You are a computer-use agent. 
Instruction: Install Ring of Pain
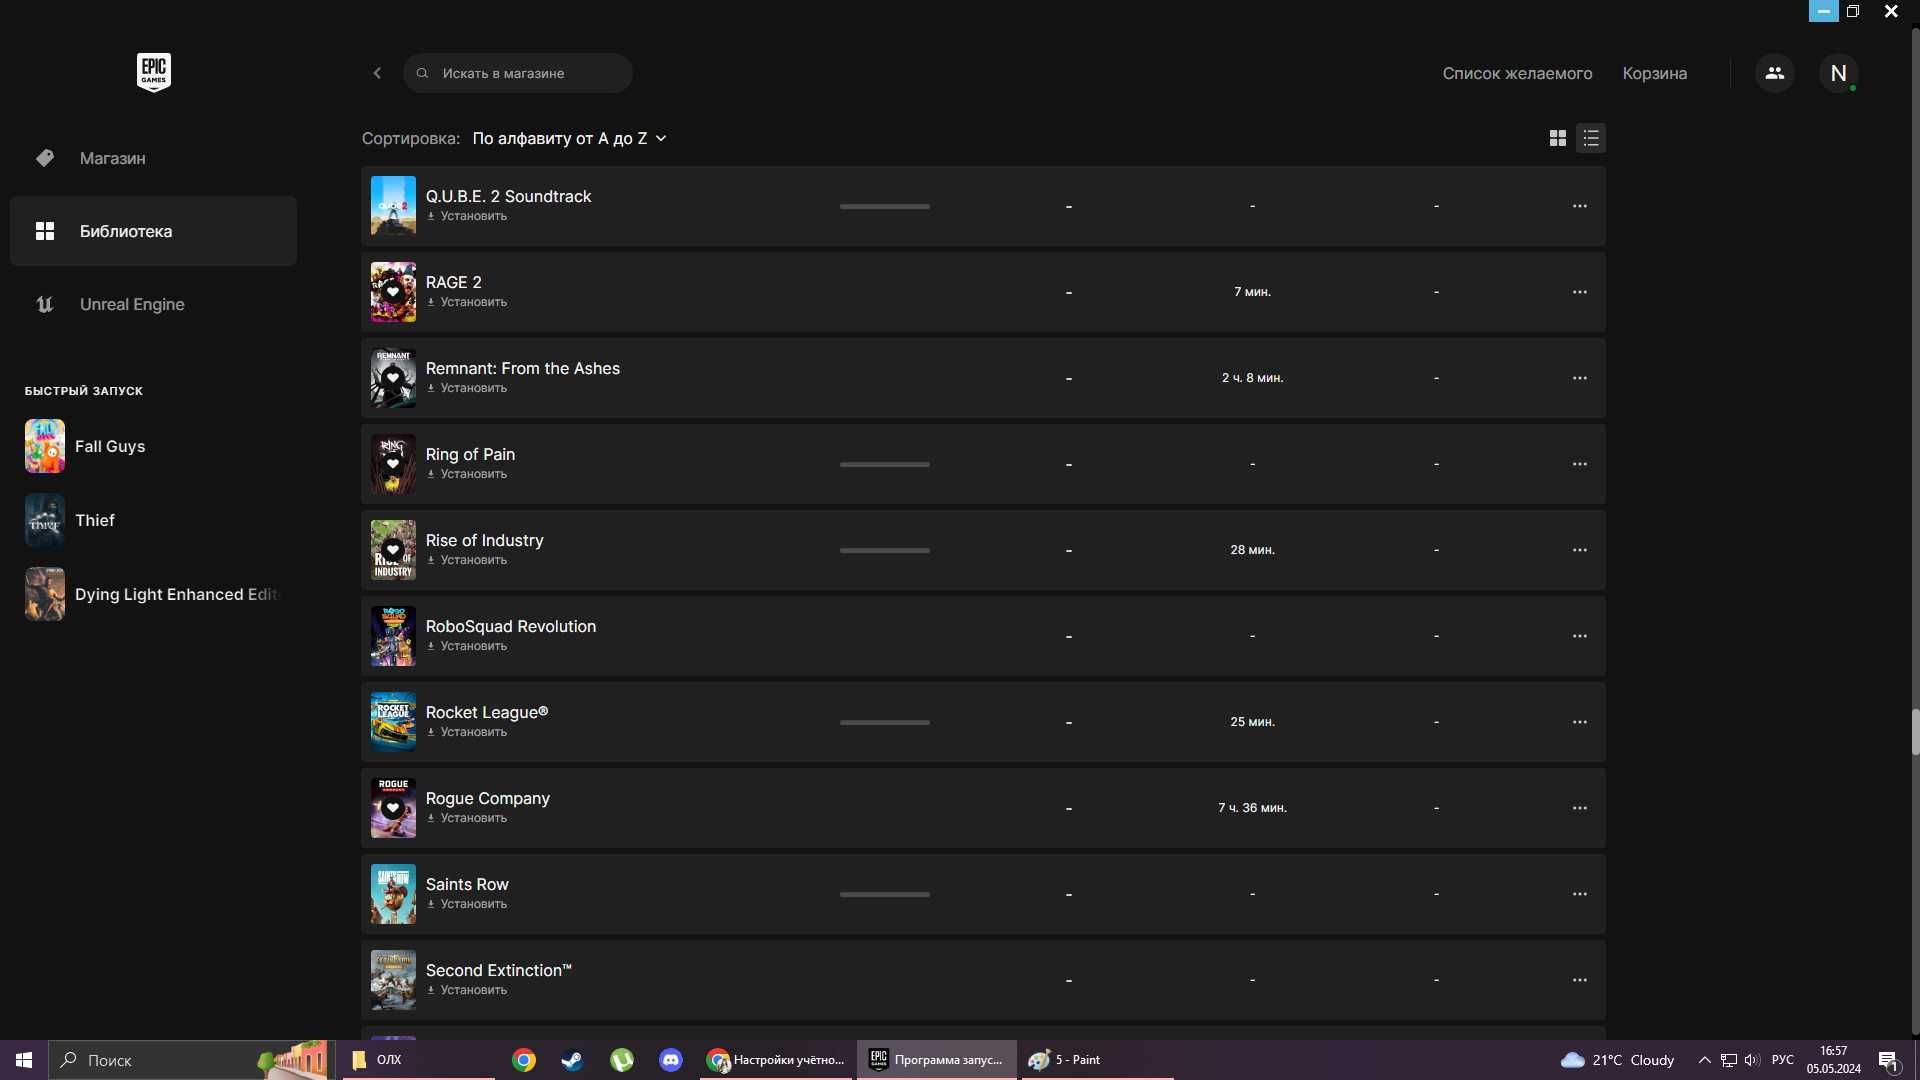point(467,474)
